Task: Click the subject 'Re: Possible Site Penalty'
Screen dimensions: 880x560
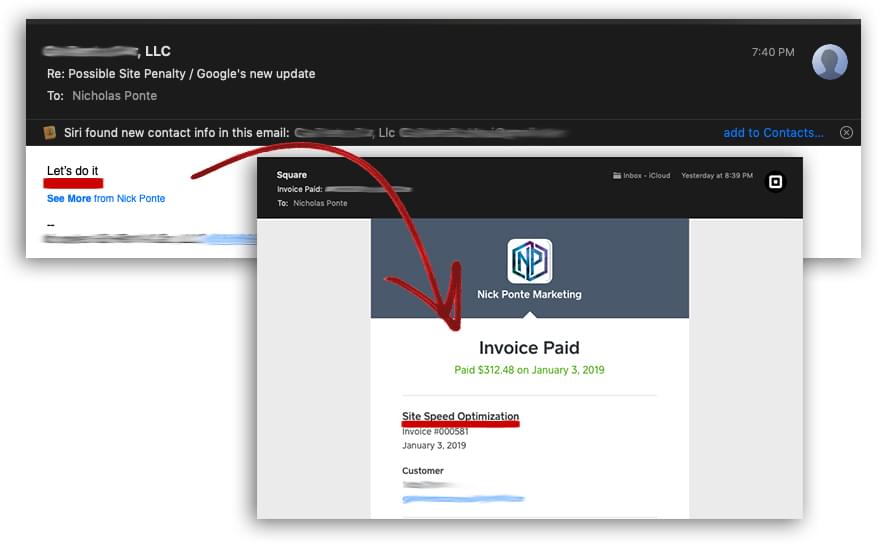Action: 181,74
